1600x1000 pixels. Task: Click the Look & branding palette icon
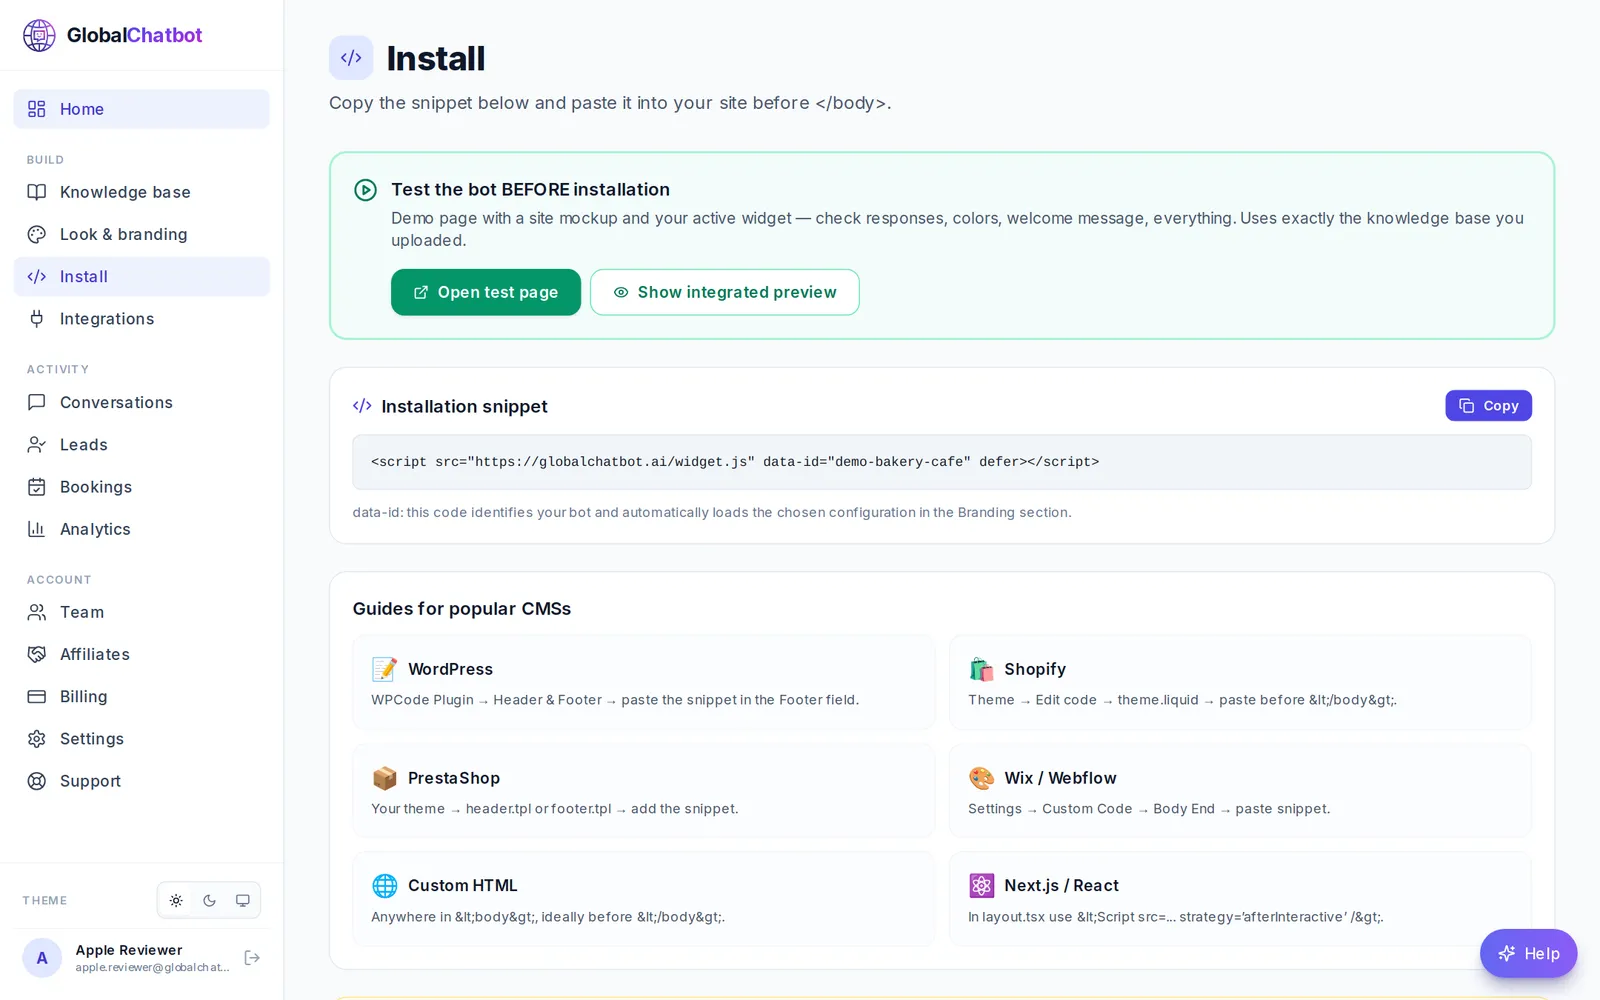[x=37, y=234]
